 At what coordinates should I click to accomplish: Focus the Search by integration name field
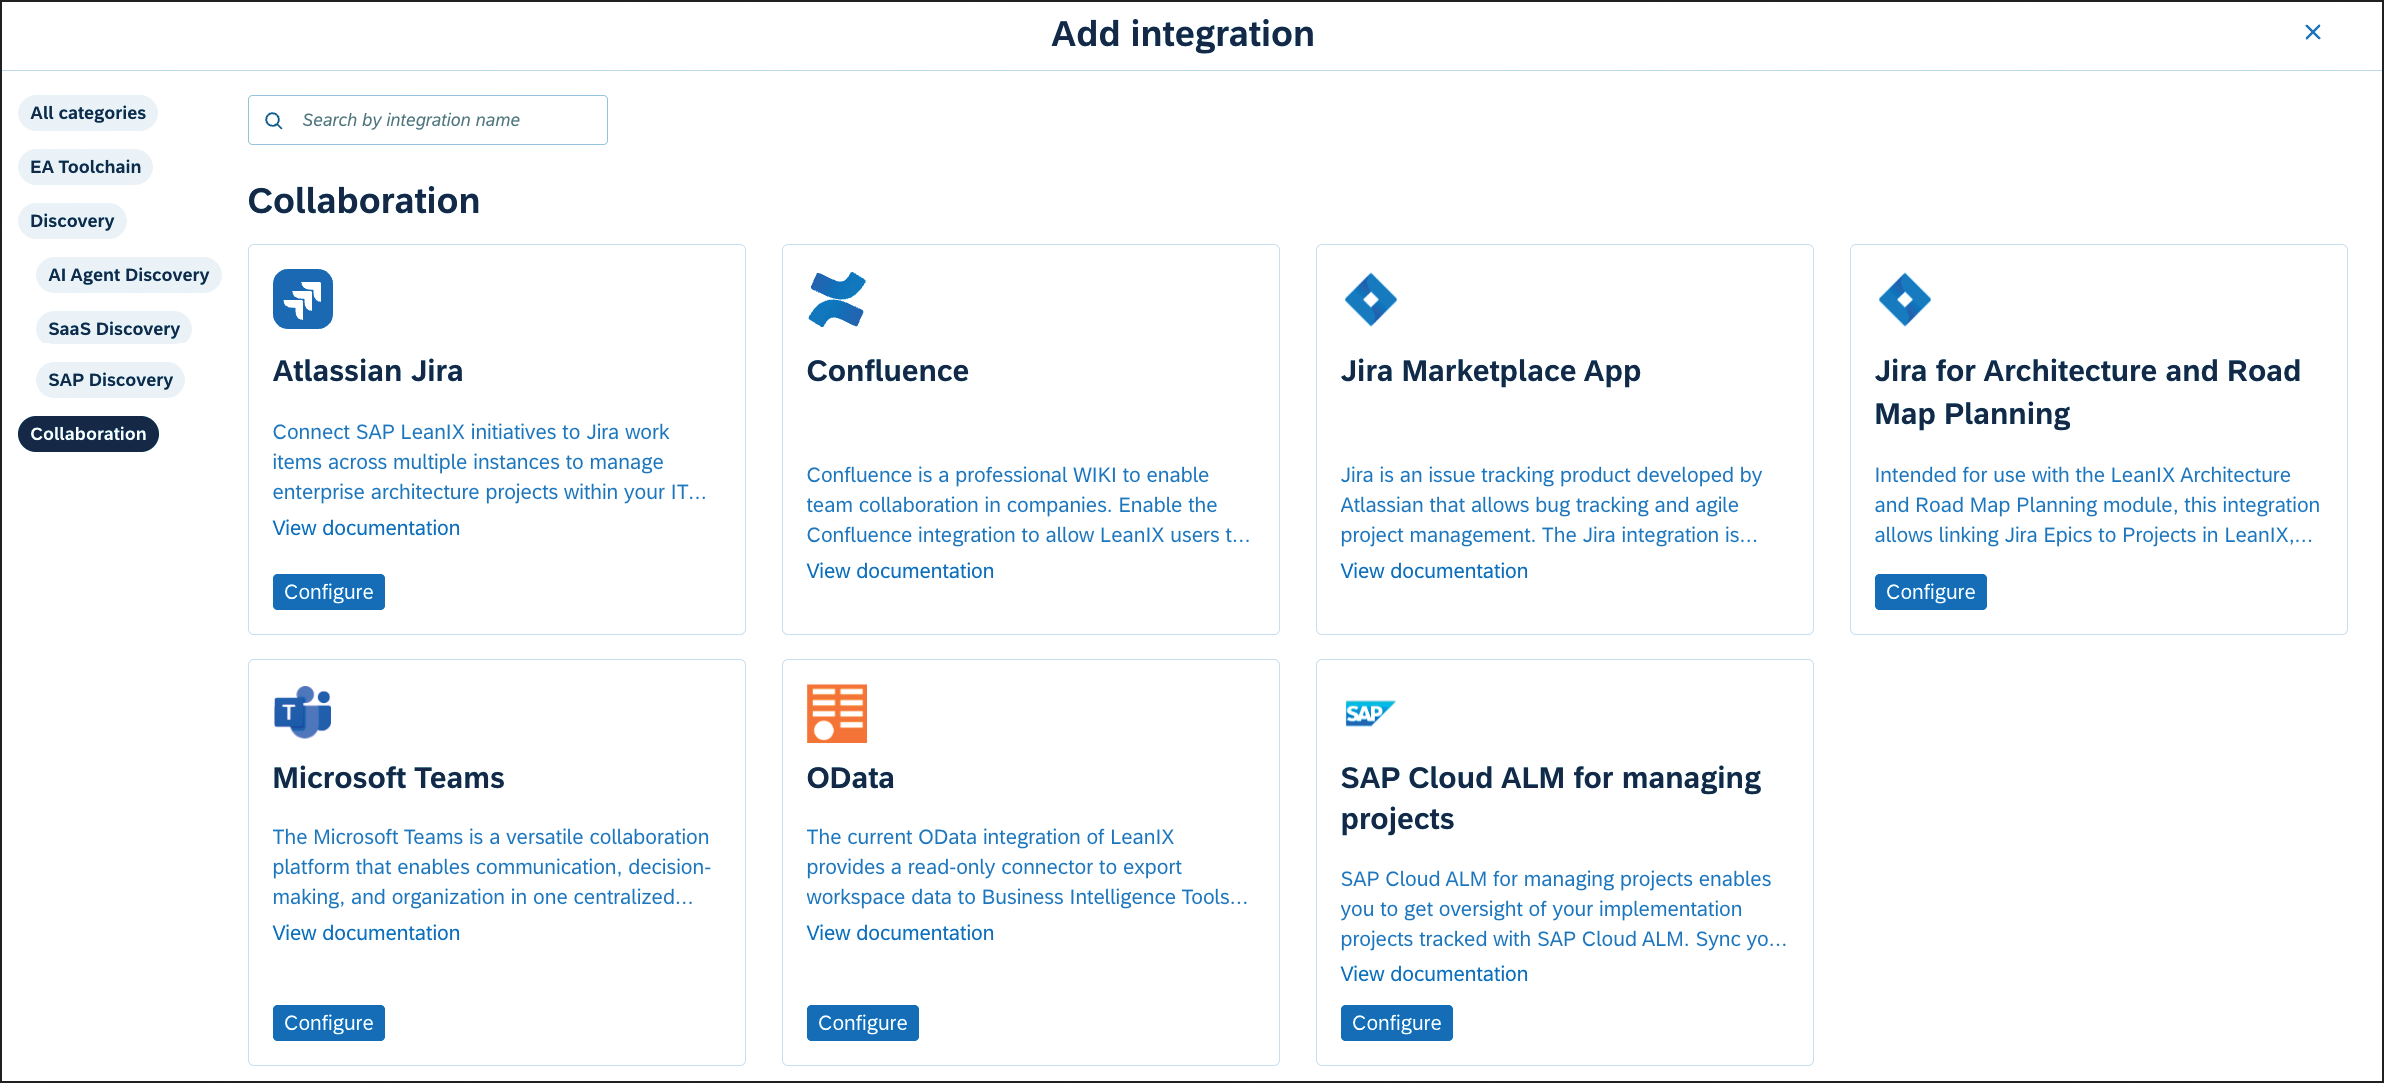tap(428, 120)
